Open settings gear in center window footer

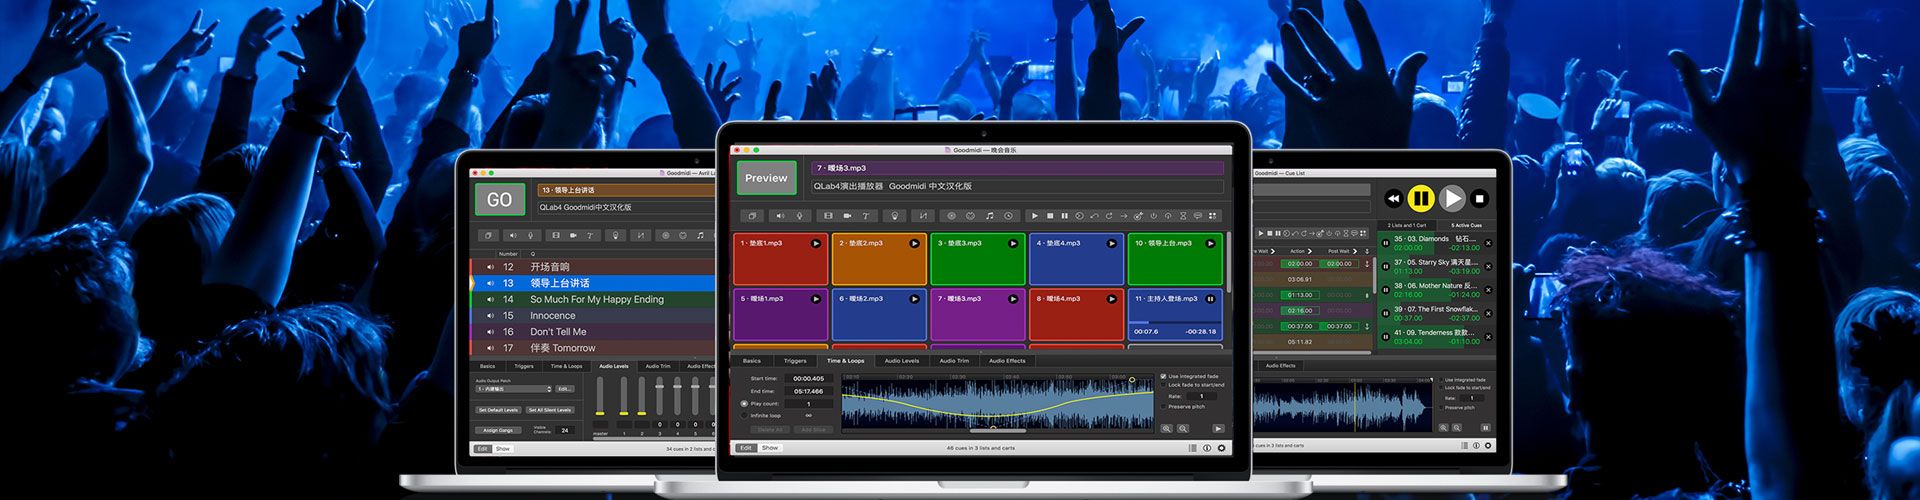[x=1221, y=448]
